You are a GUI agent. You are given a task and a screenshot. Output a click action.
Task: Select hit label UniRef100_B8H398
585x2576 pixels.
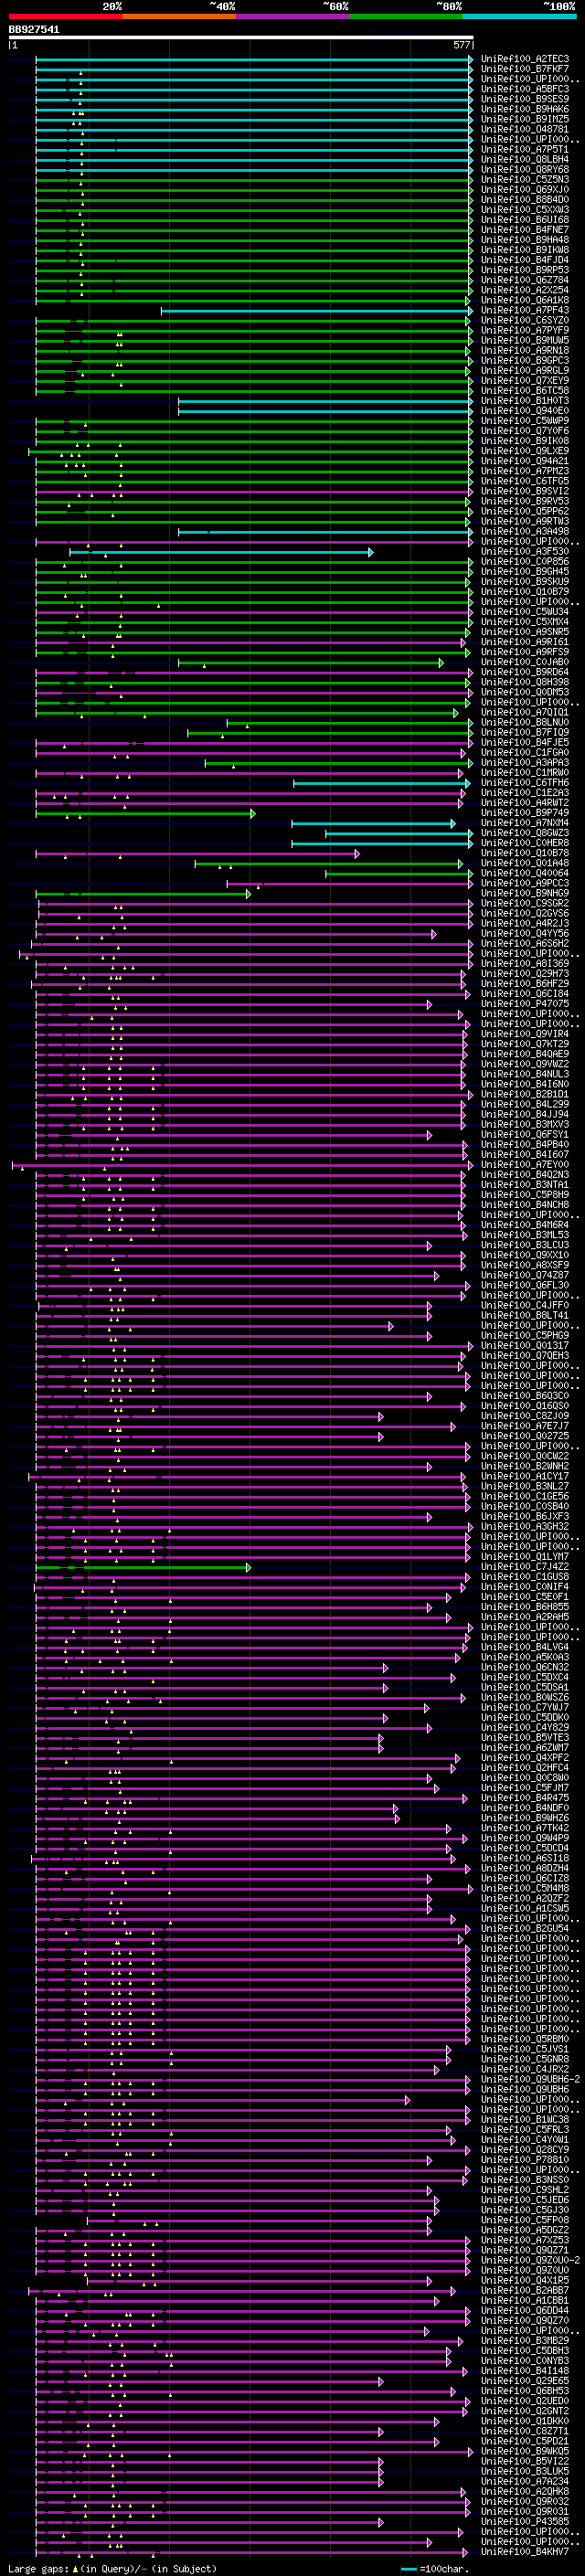[x=525, y=683]
